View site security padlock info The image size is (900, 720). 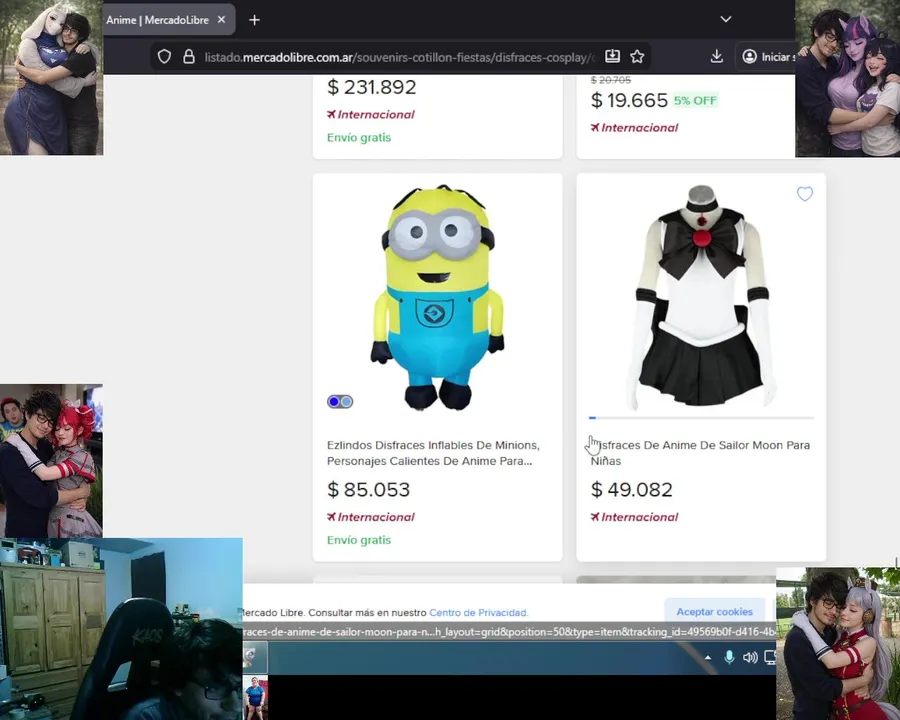188,56
